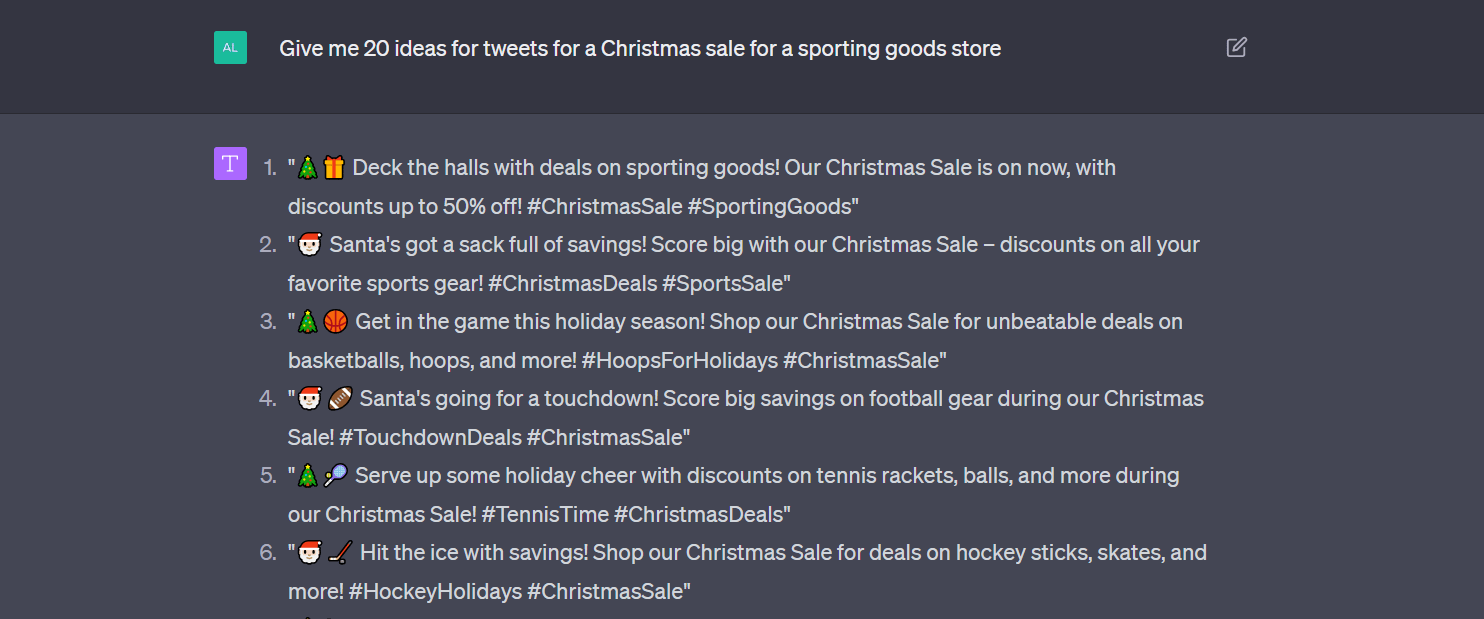
Task: Click the edit message pencil icon
Action: (1236, 47)
